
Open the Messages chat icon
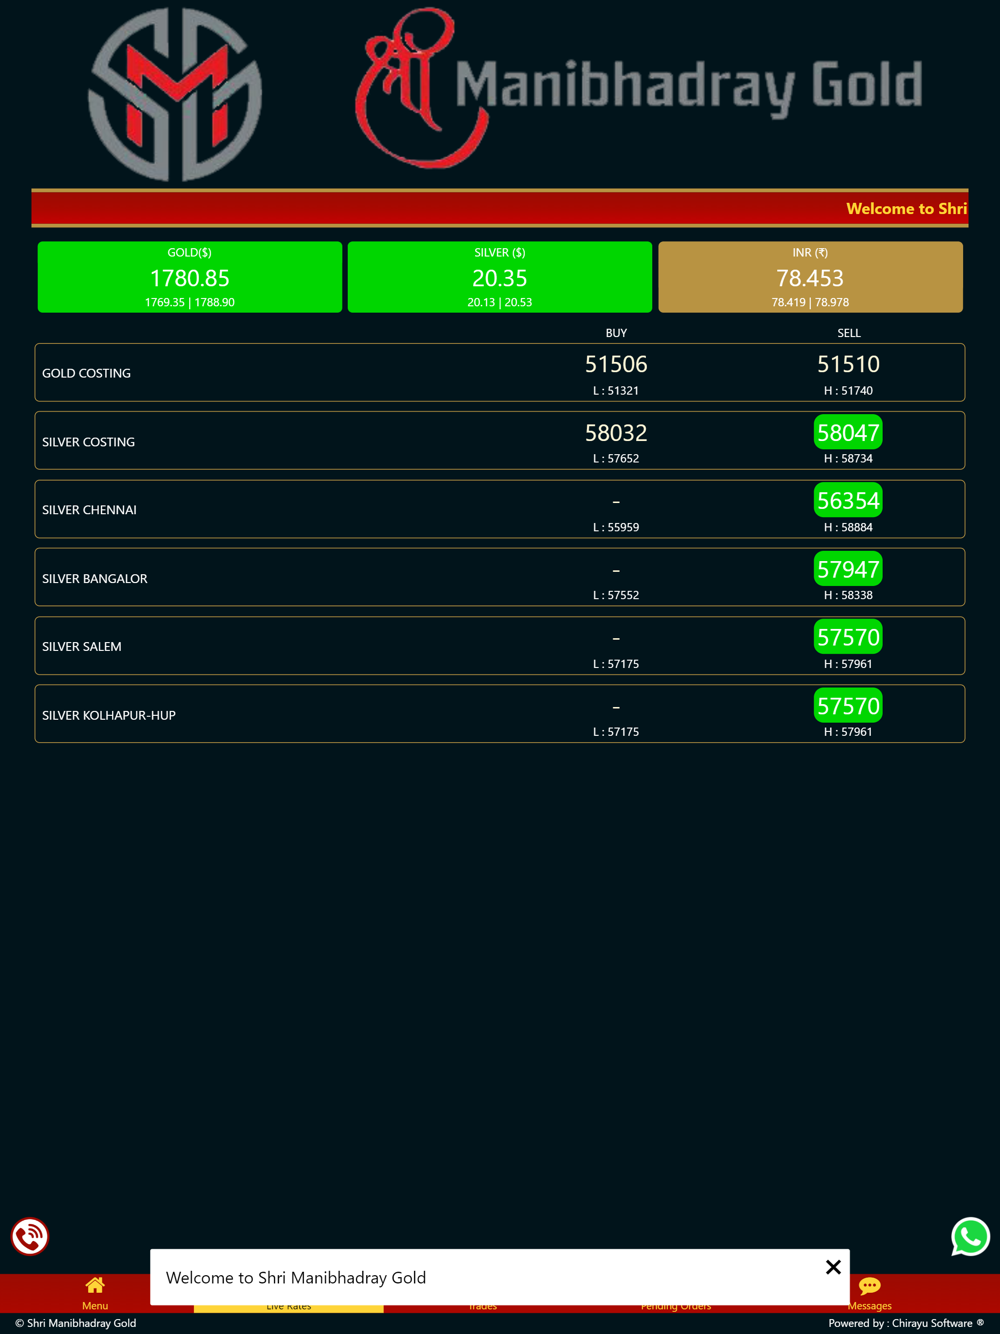tap(869, 1286)
